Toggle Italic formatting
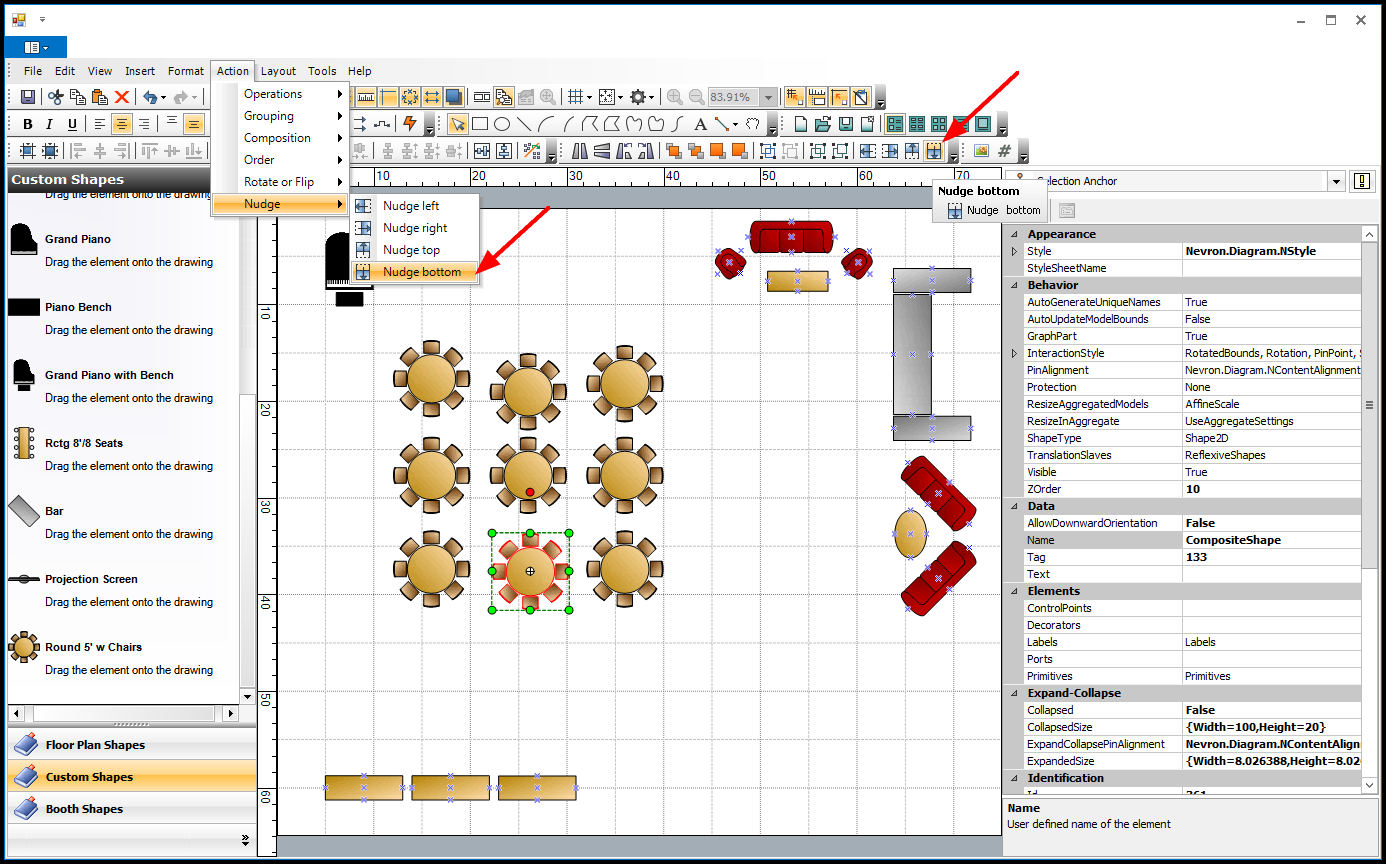1386x864 pixels. (50, 124)
